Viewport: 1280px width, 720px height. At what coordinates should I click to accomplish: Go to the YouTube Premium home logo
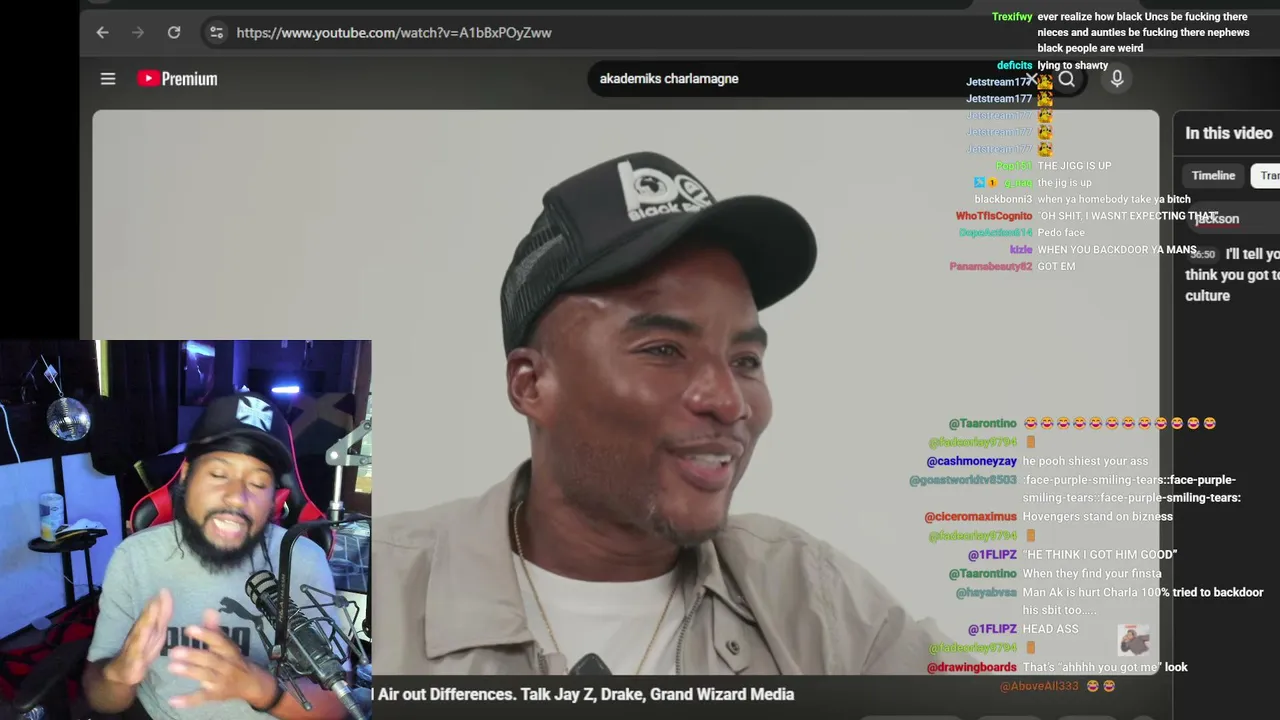(177, 79)
